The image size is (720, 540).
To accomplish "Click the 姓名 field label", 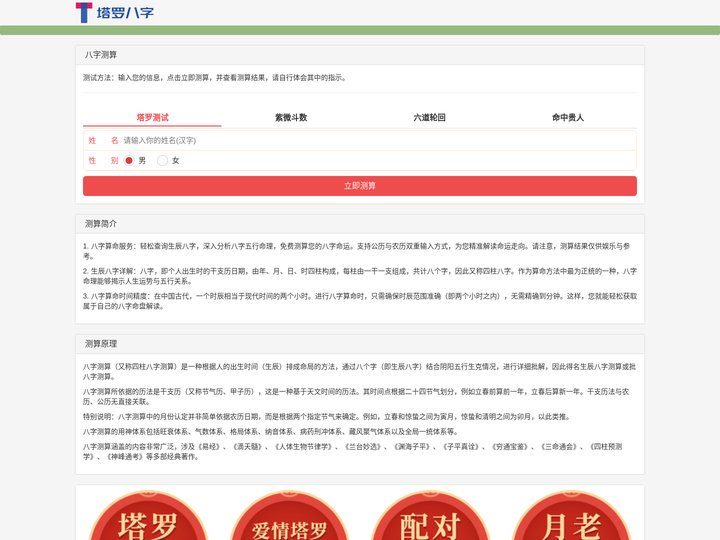I will [x=103, y=141].
